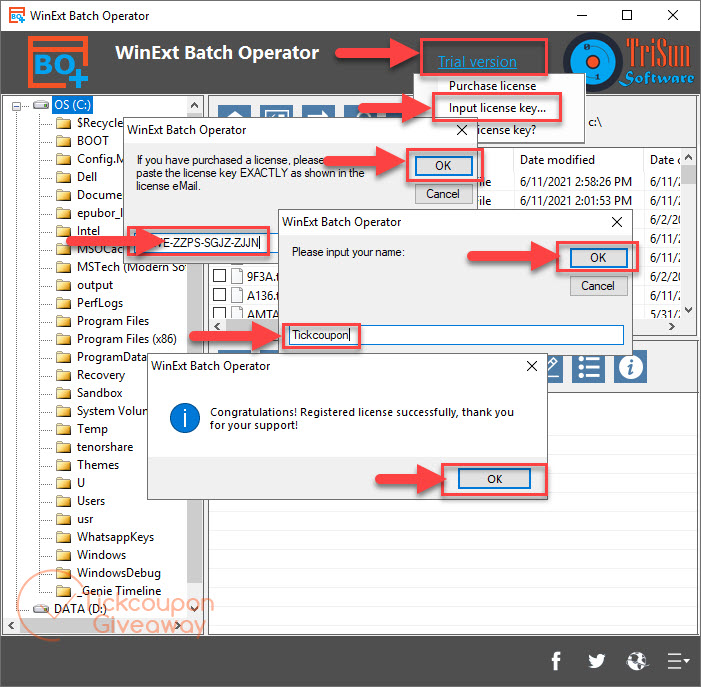Open the hamburger menu in footer
701x687 pixels.
pos(678,661)
